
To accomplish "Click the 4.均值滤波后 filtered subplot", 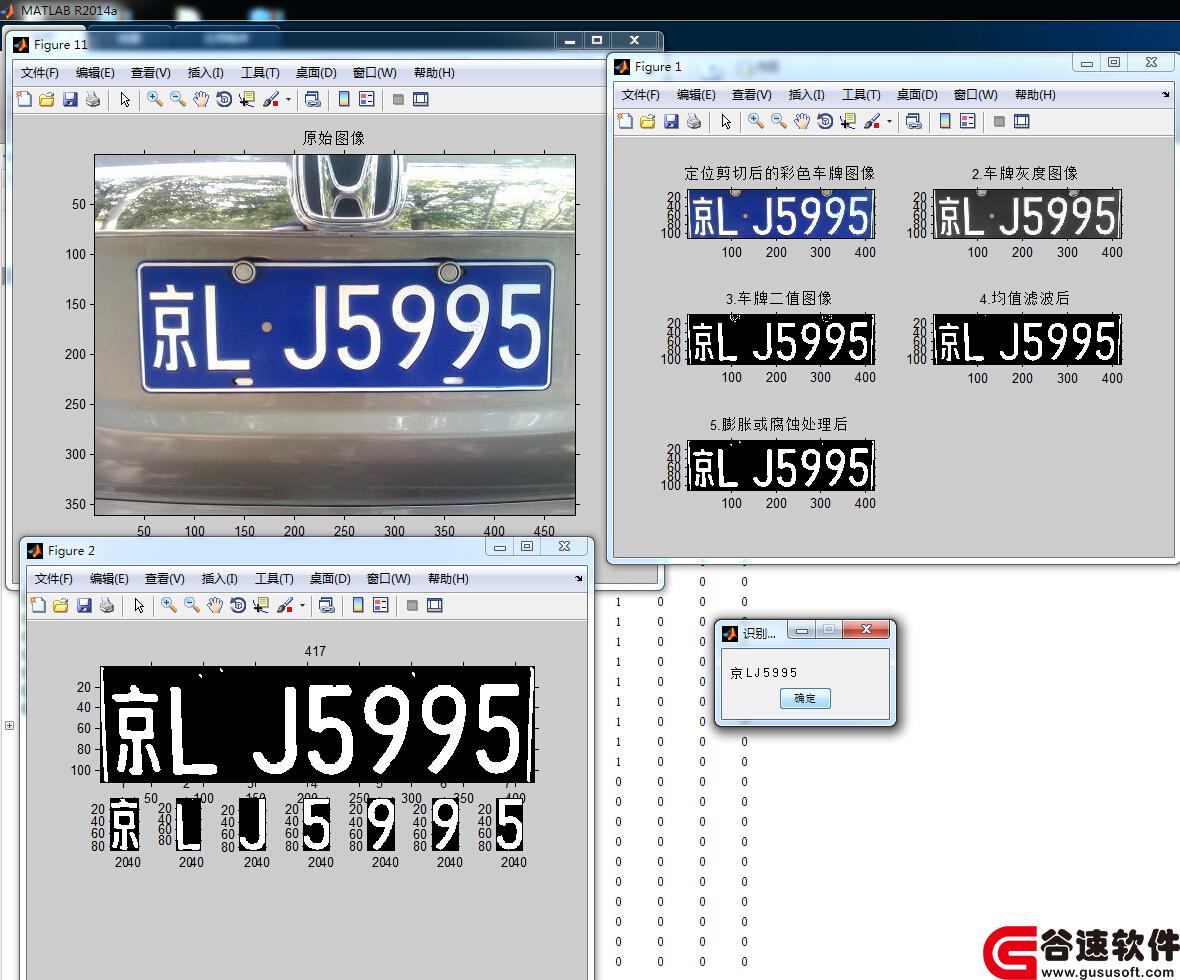I will [1027, 339].
